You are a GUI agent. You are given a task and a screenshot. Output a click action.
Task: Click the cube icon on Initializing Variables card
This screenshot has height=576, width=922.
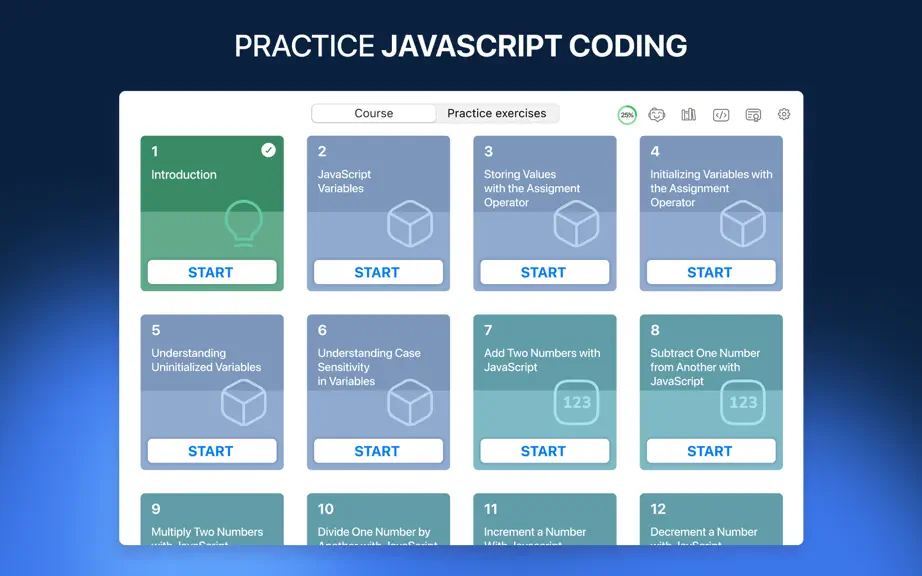pyautogui.click(x=743, y=223)
